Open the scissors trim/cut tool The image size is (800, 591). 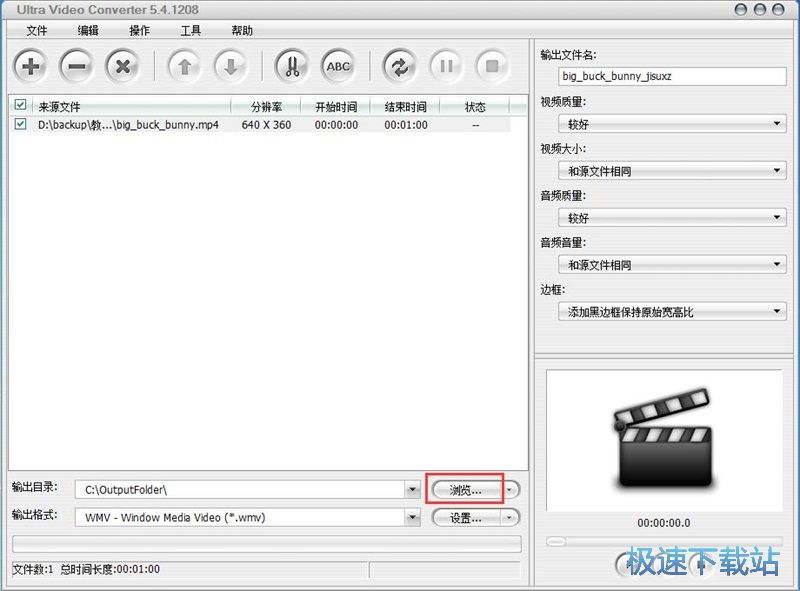292,66
